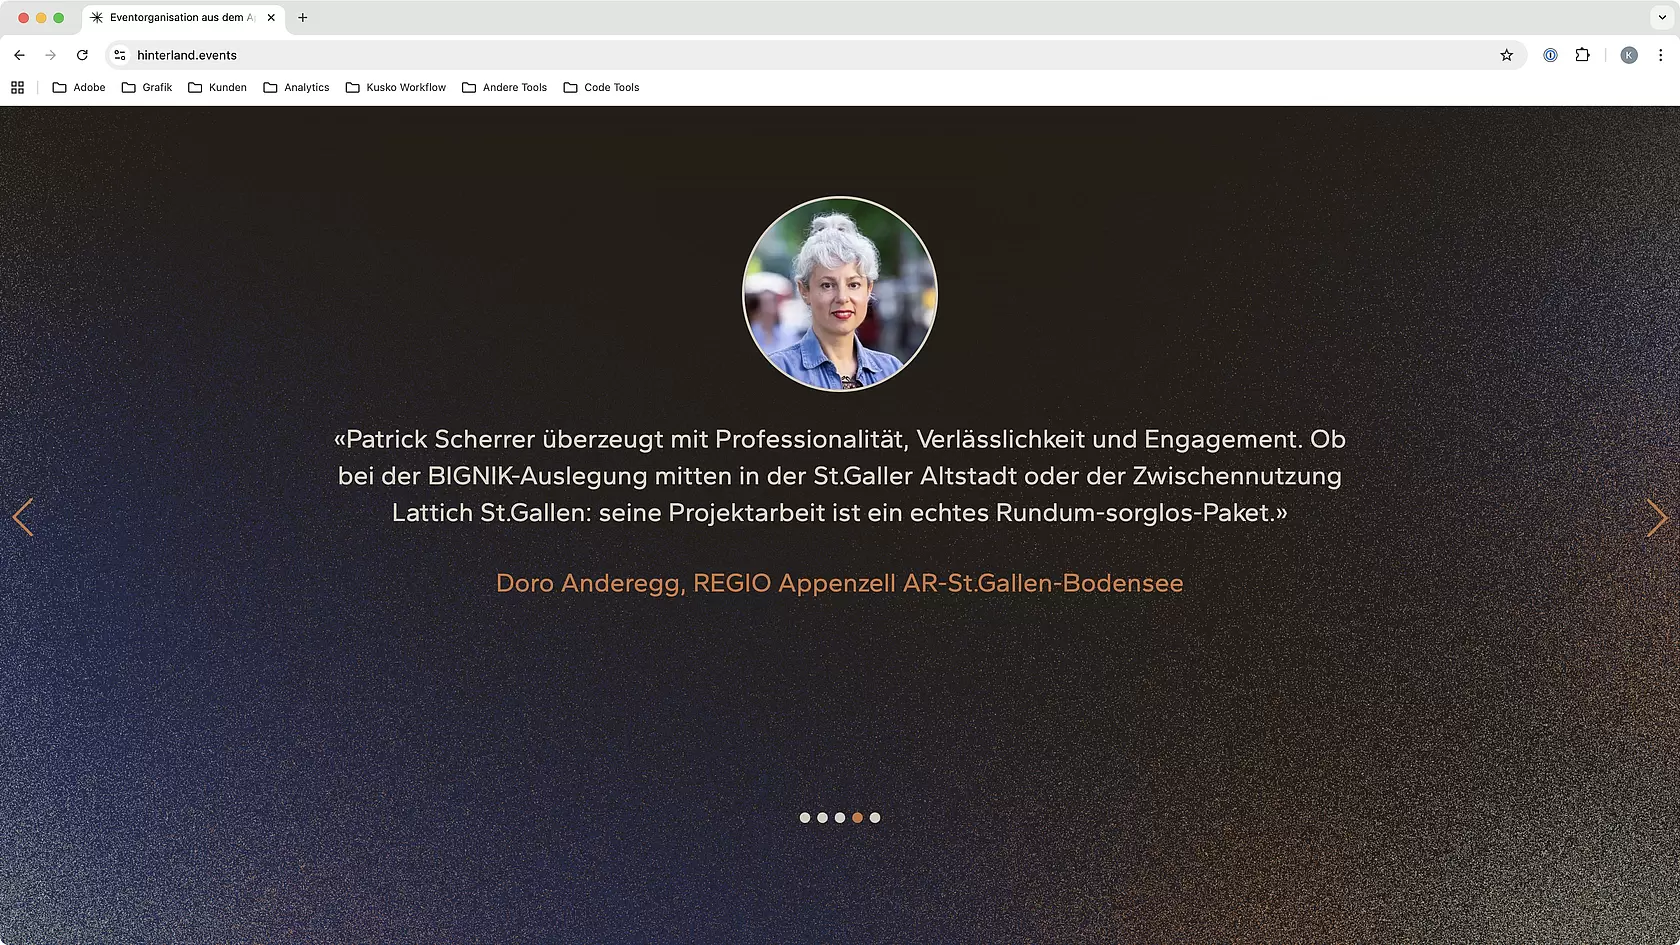Viewport: 1680px width, 945px height.
Task: Go to the next testimonial slide
Action: [1656, 518]
